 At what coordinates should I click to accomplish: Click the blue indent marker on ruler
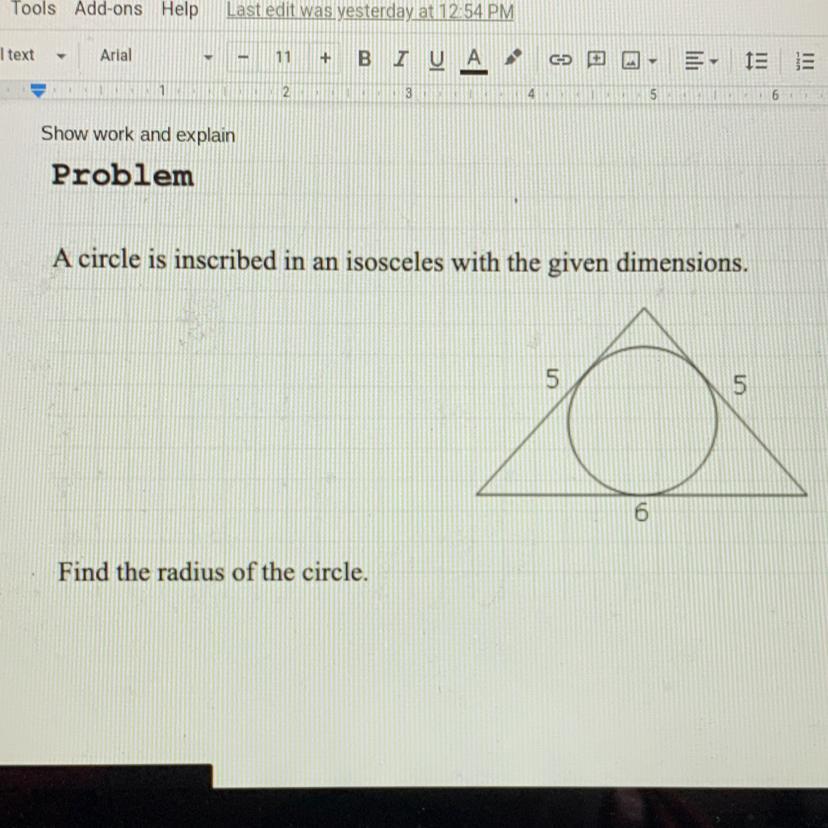pos(38,90)
